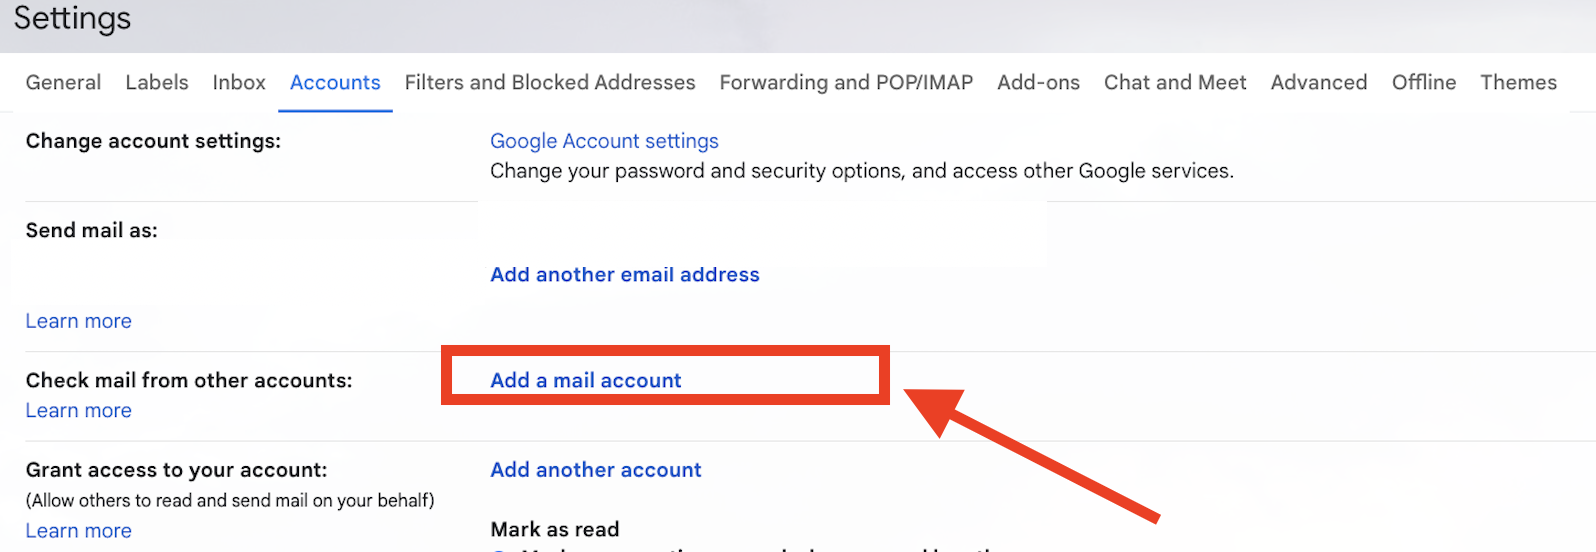Select the Accounts tab

coord(335,83)
